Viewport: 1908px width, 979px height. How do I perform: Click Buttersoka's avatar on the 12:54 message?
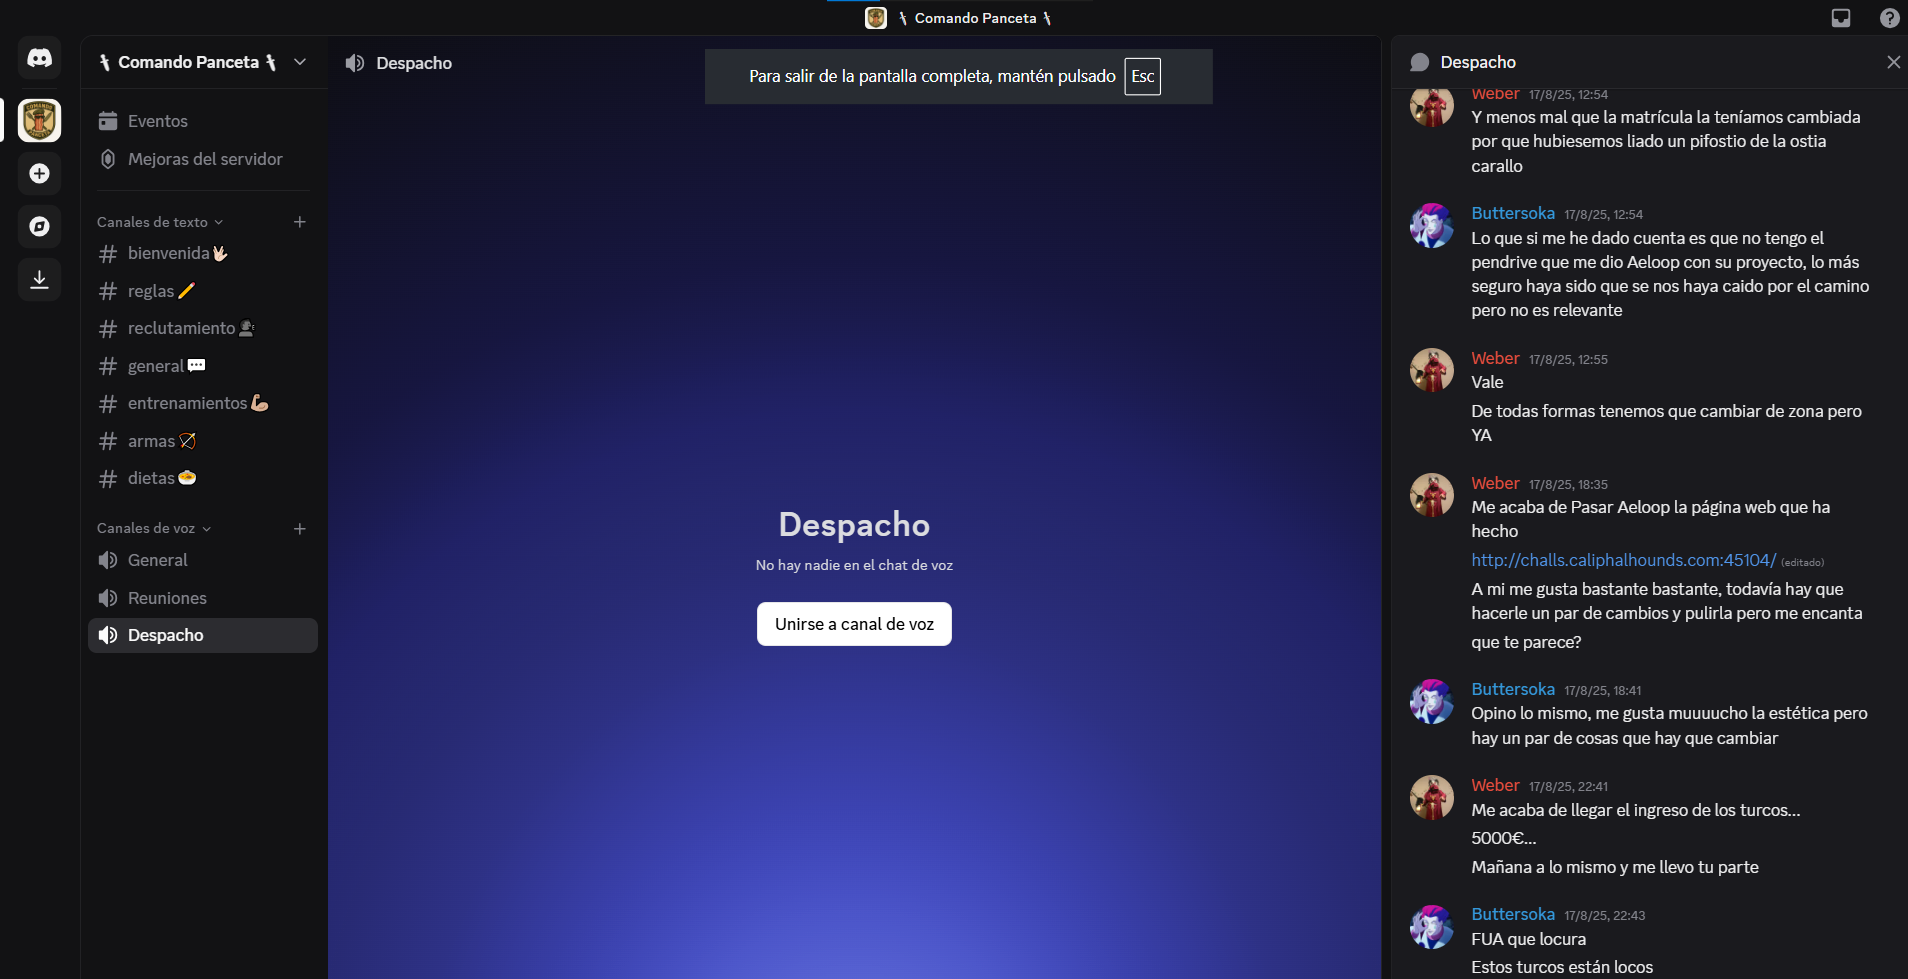click(1432, 226)
